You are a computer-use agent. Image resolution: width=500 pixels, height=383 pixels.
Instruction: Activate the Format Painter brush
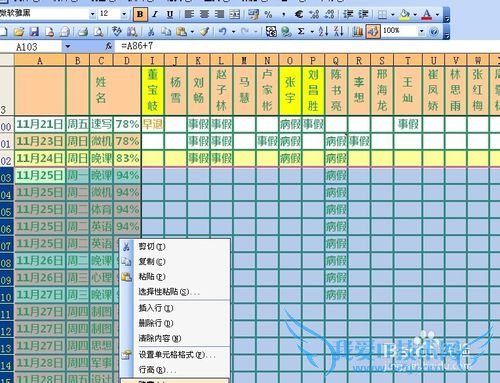[x=204, y=32]
